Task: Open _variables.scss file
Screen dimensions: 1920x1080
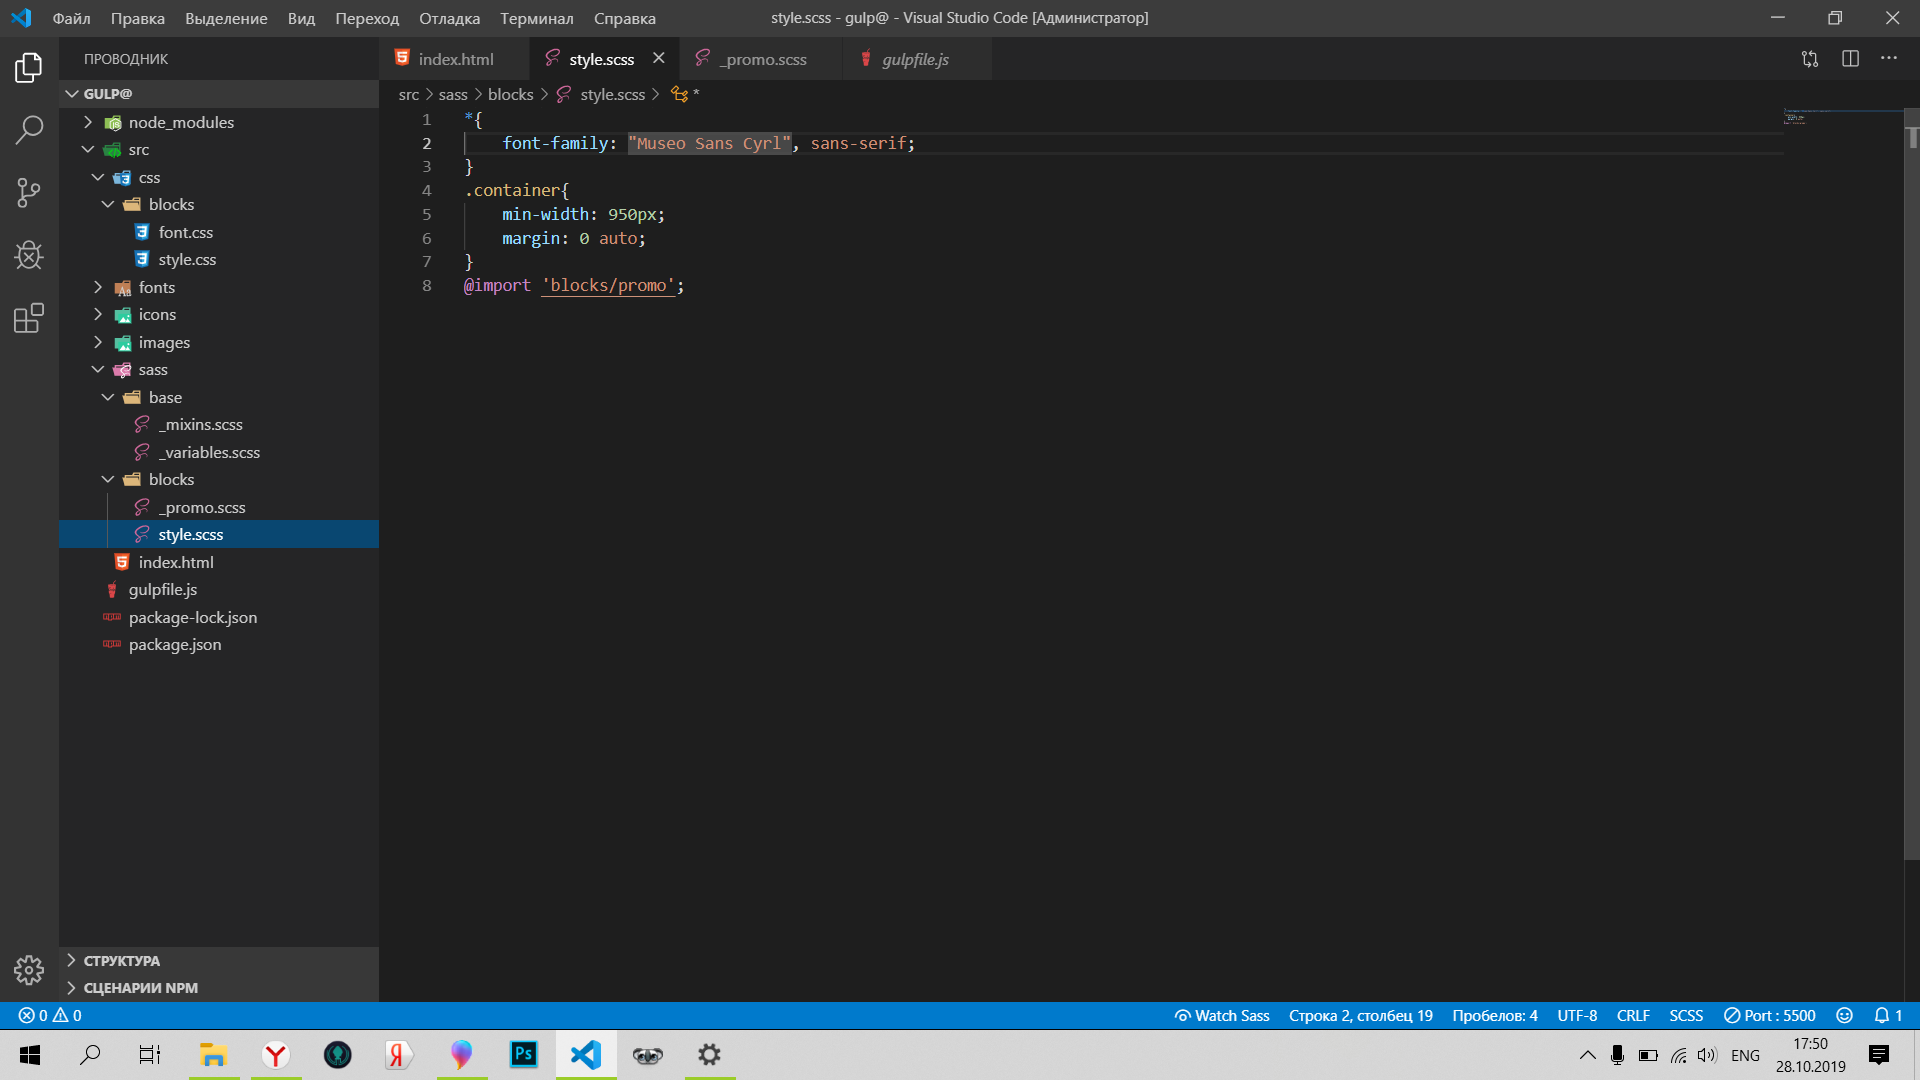Action: pos(219,452)
